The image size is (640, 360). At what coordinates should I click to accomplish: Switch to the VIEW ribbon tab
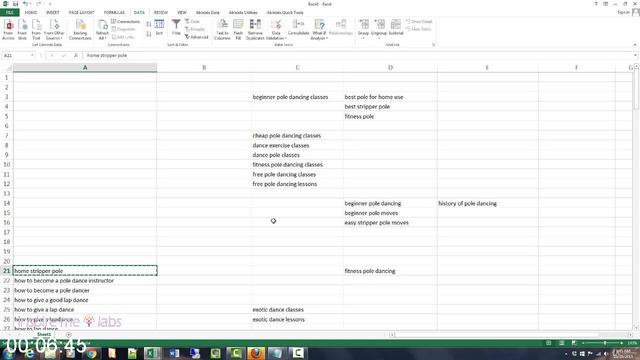click(182, 13)
